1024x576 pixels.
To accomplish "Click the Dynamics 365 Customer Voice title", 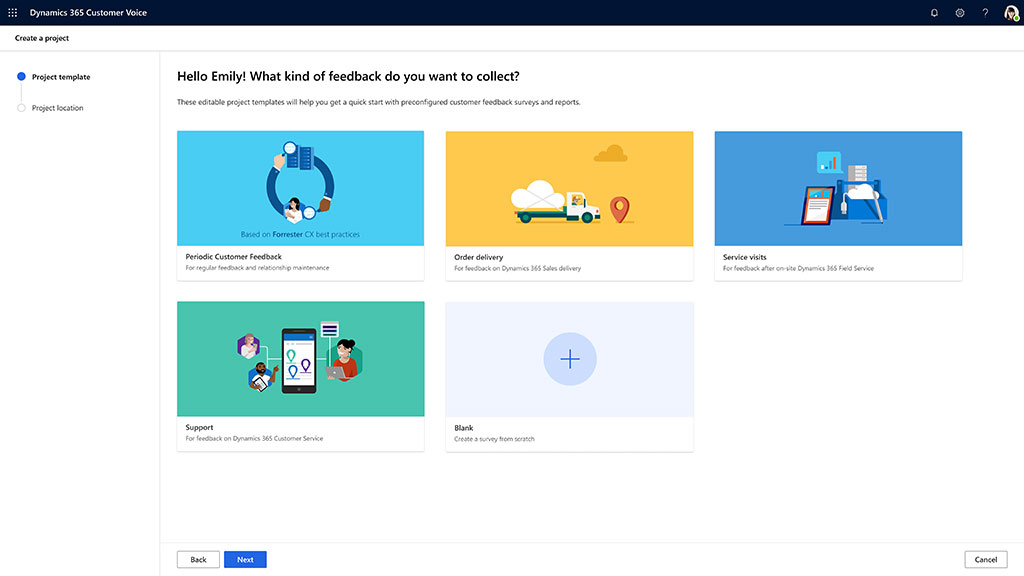I will [x=87, y=12].
